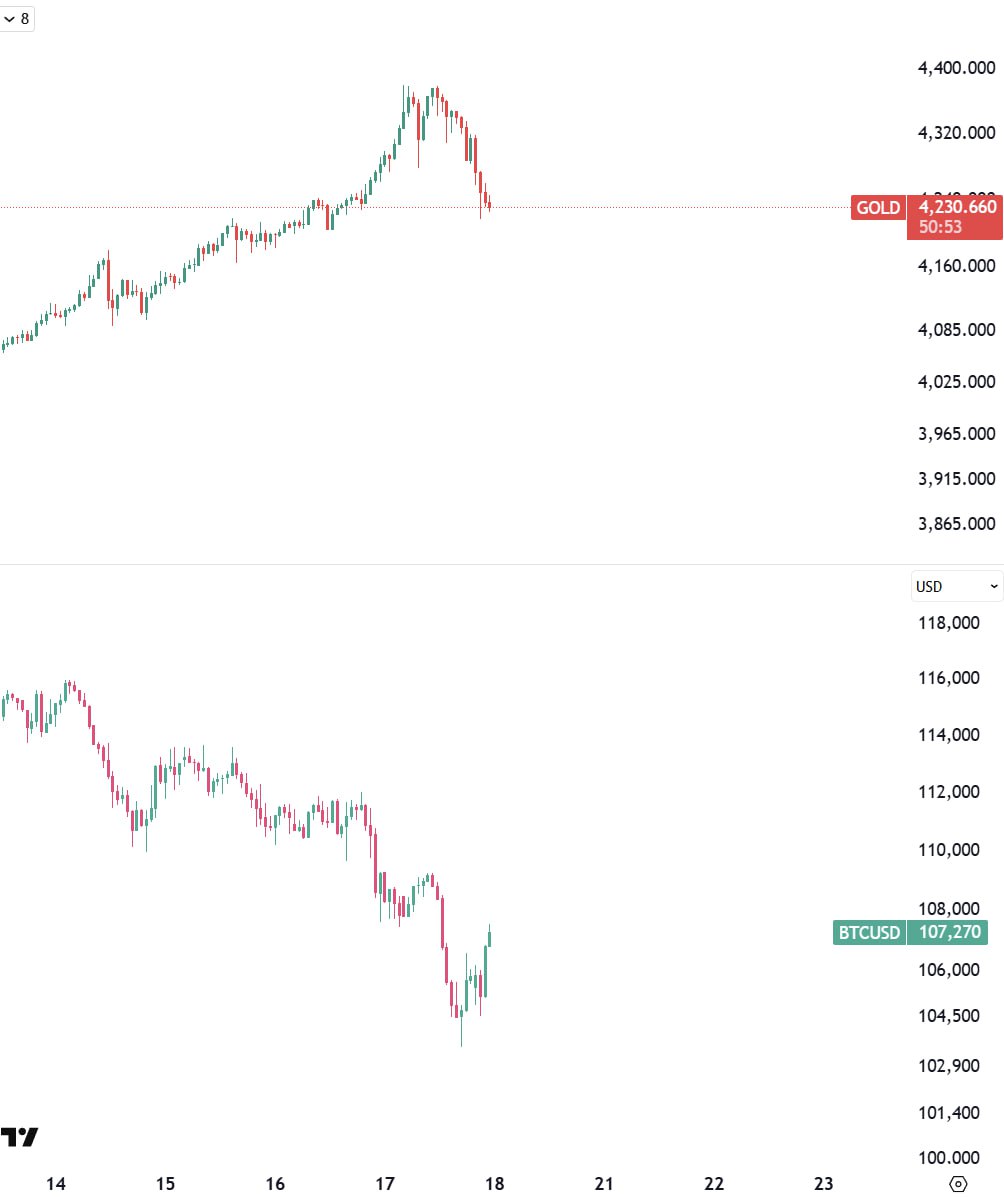Click the 100,000 Bitcoin price scale label
Screen dimensions: 1004x1197
949,1157
